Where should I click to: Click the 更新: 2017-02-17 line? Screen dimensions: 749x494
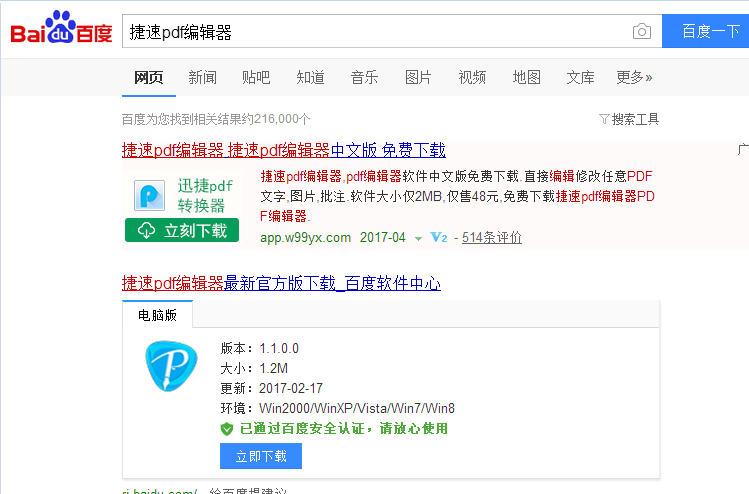tap(272, 388)
